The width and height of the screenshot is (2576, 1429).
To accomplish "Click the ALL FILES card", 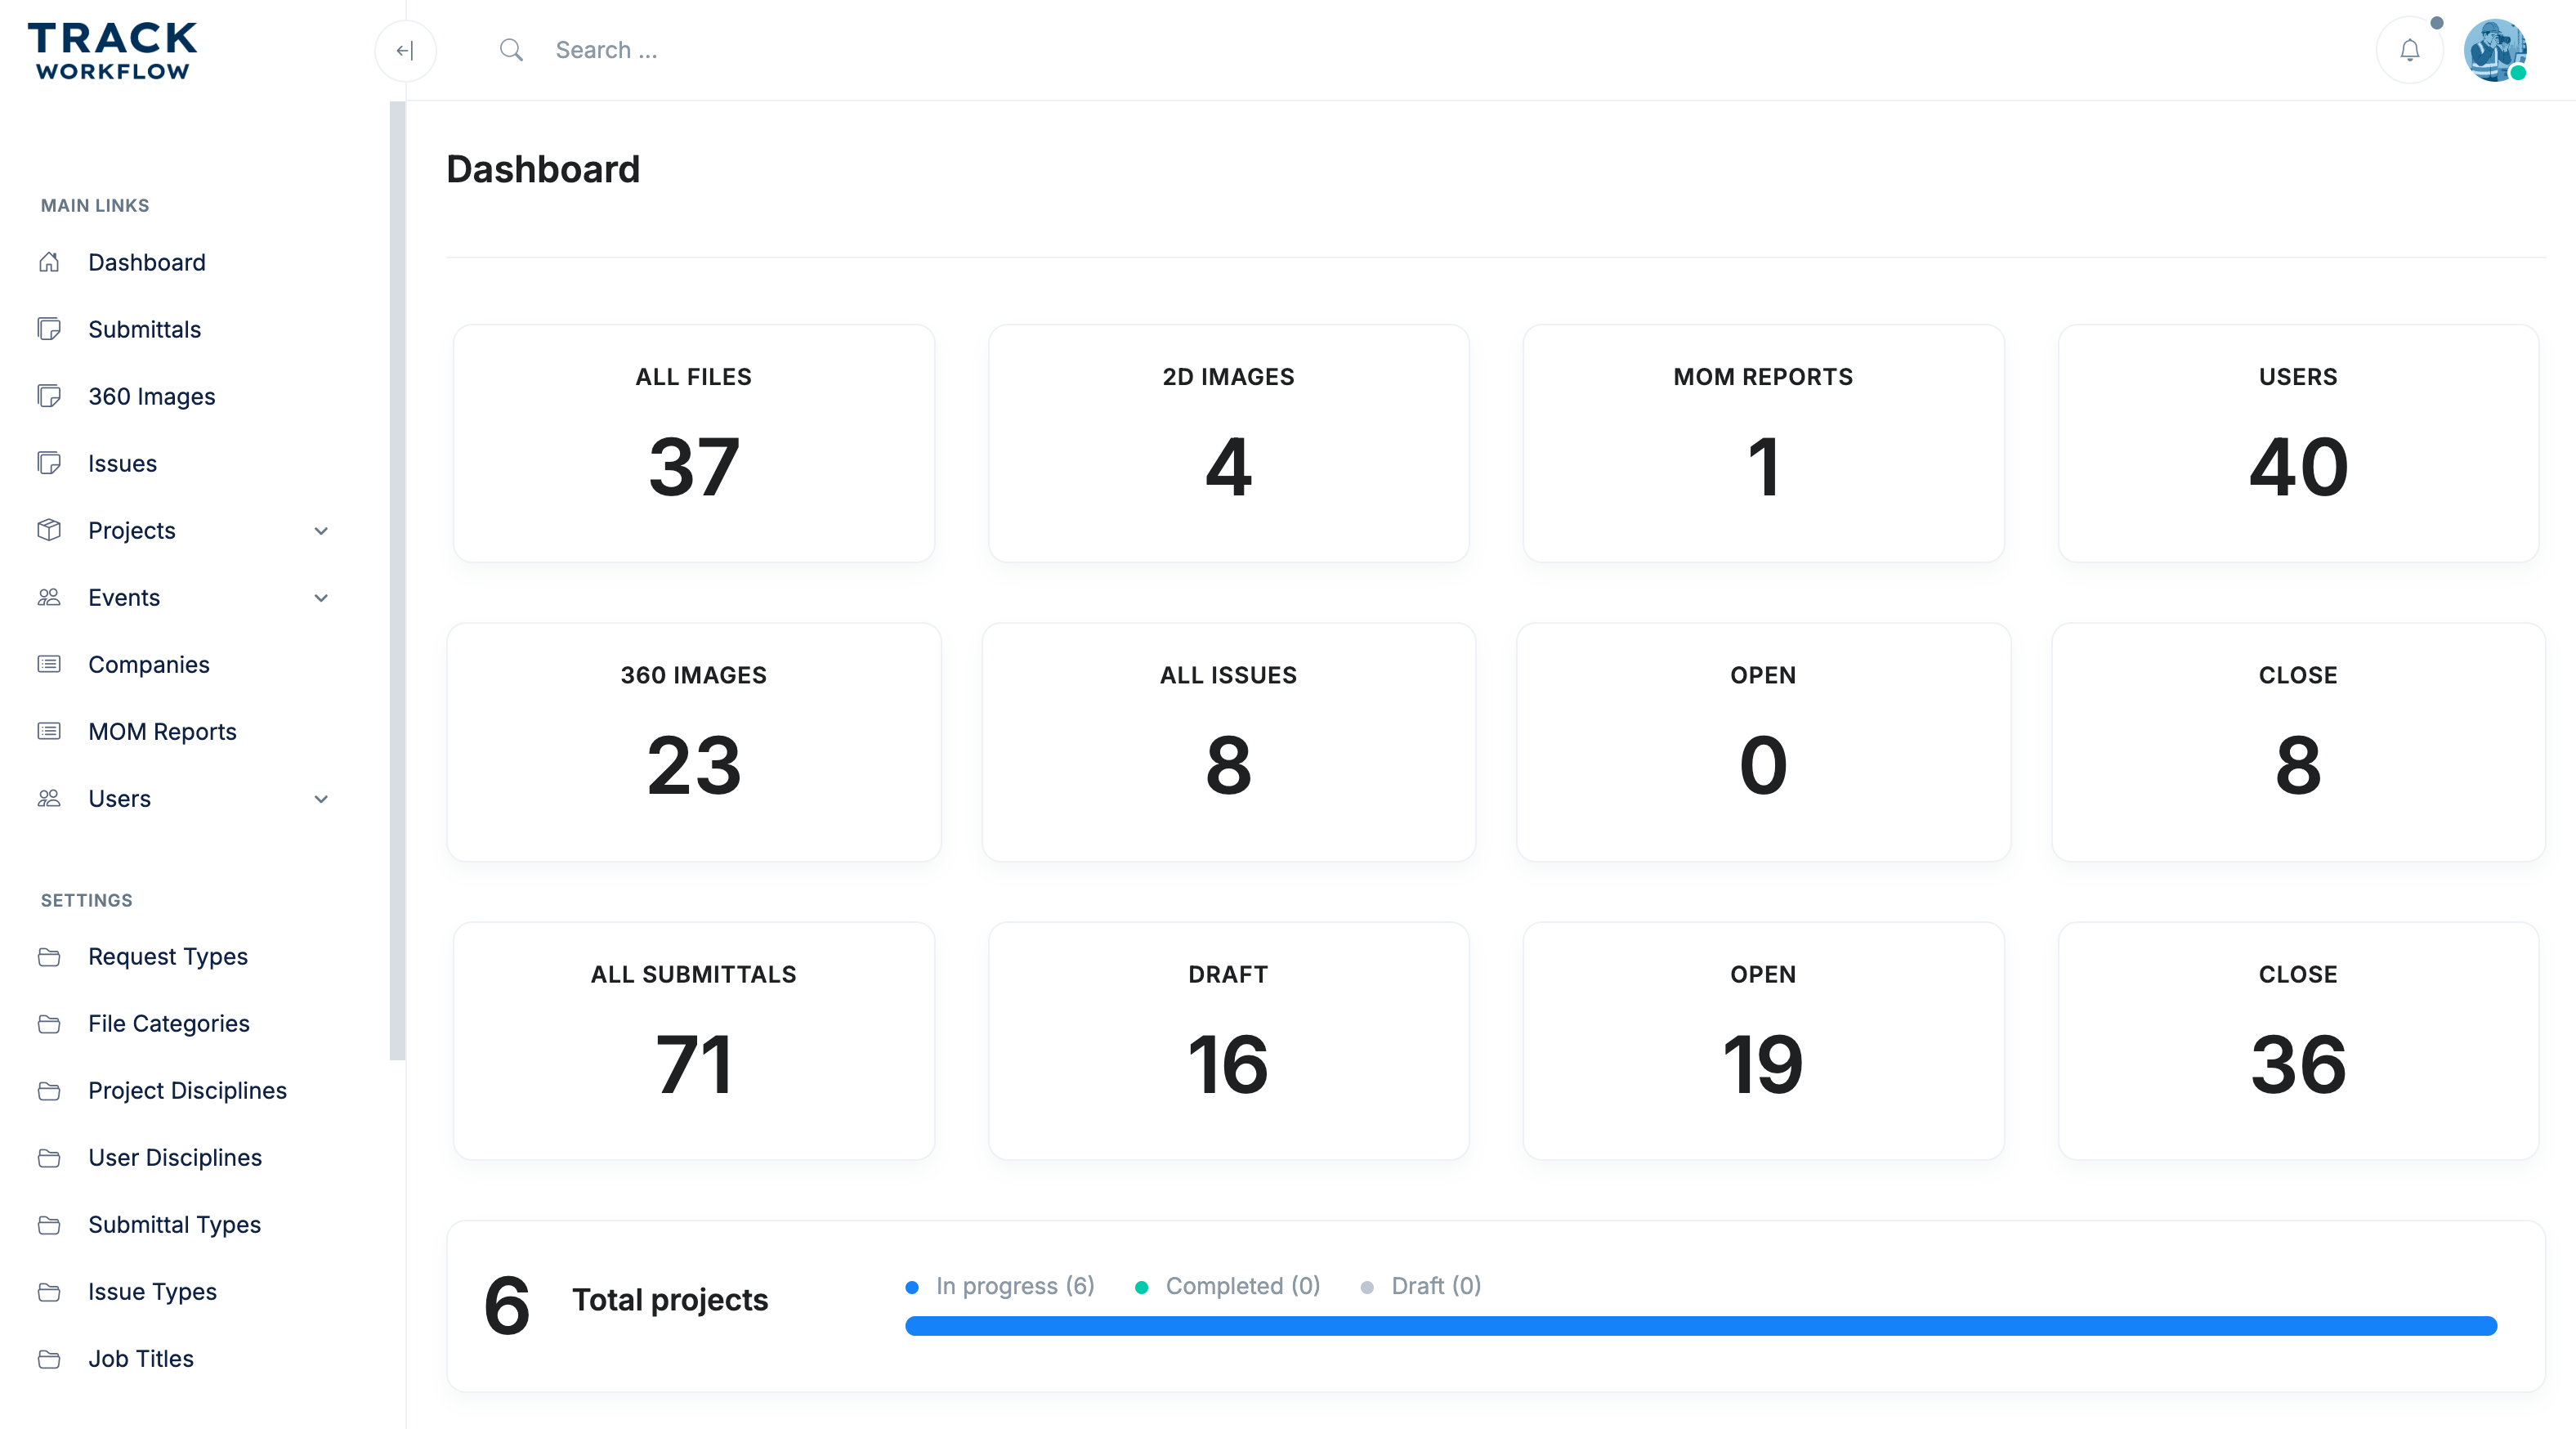I will (693, 443).
